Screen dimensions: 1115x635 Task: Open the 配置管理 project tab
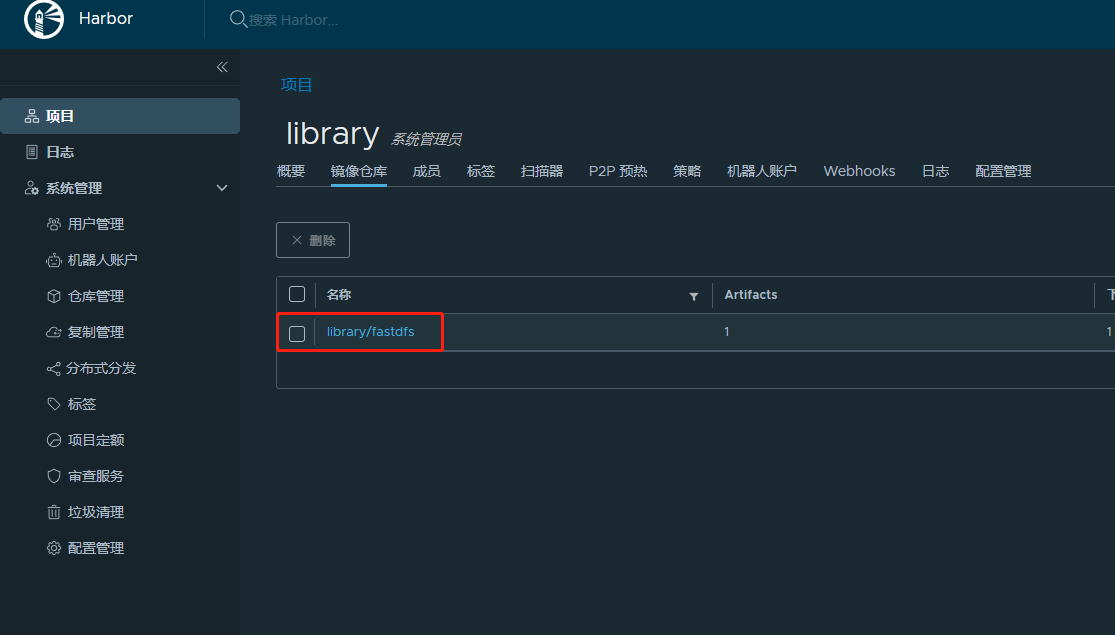point(1003,171)
